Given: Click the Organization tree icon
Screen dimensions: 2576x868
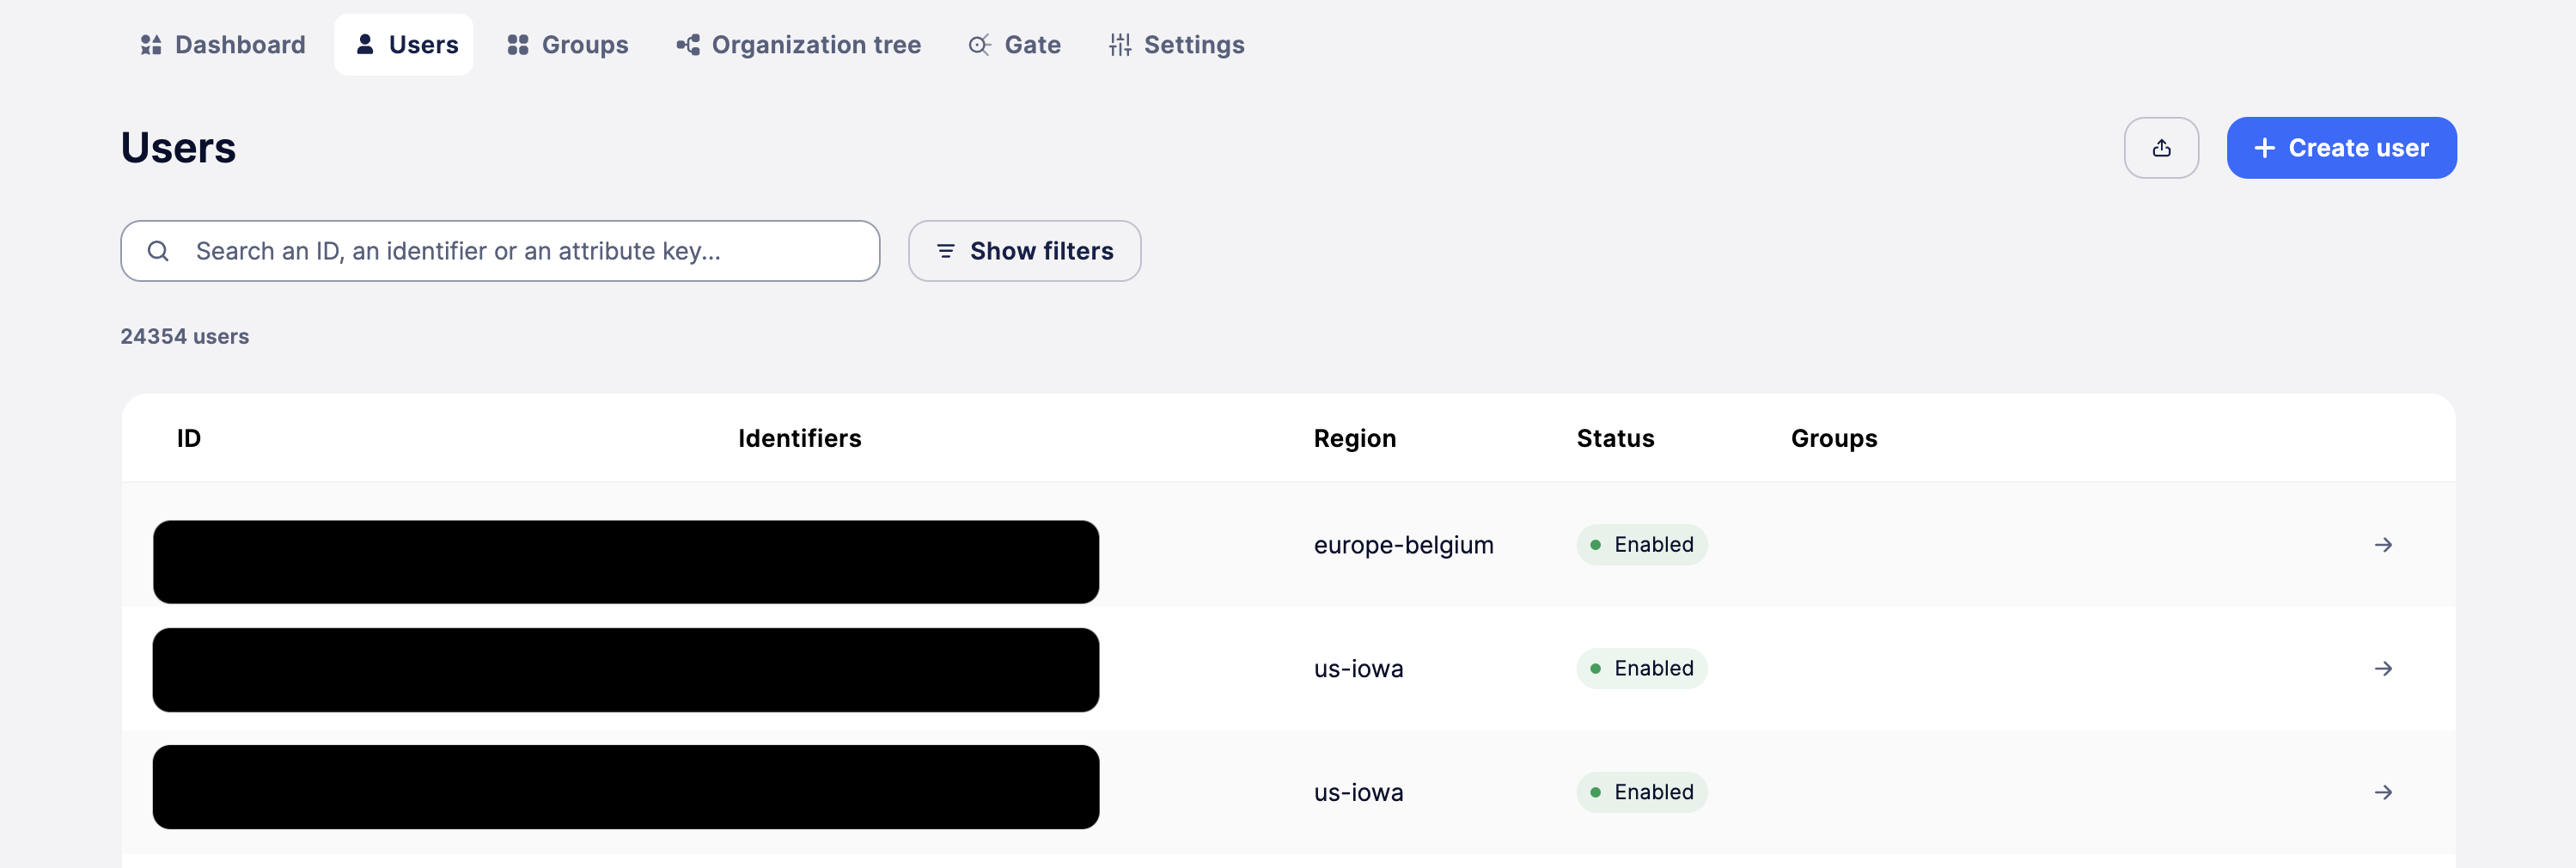Looking at the screenshot, I should coord(688,45).
